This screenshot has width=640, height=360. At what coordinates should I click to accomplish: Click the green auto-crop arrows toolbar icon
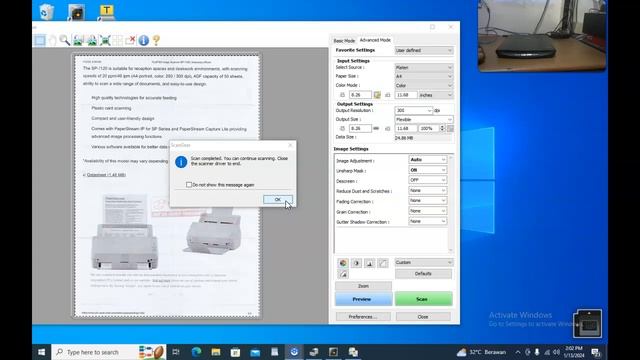(105, 40)
